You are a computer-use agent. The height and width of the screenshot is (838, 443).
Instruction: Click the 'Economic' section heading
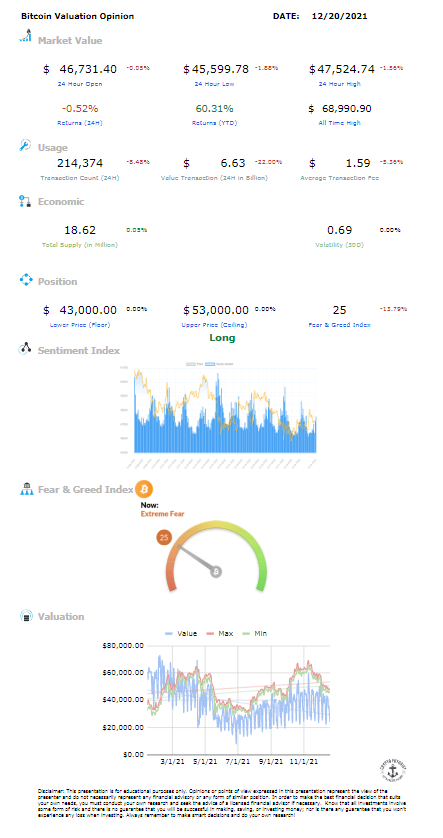[x=61, y=201]
